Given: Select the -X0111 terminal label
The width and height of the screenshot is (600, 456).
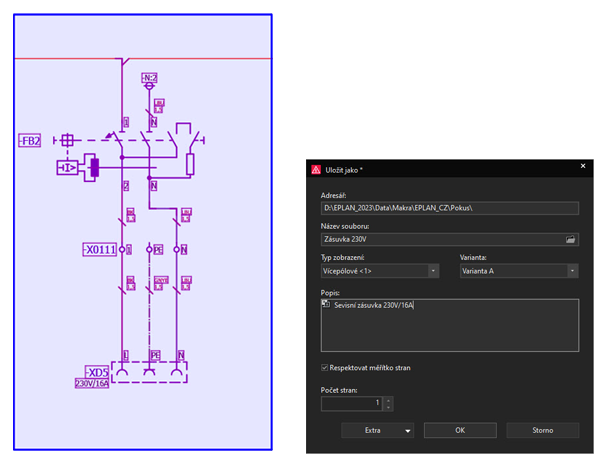Looking at the screenshot, I should (99, 248).
